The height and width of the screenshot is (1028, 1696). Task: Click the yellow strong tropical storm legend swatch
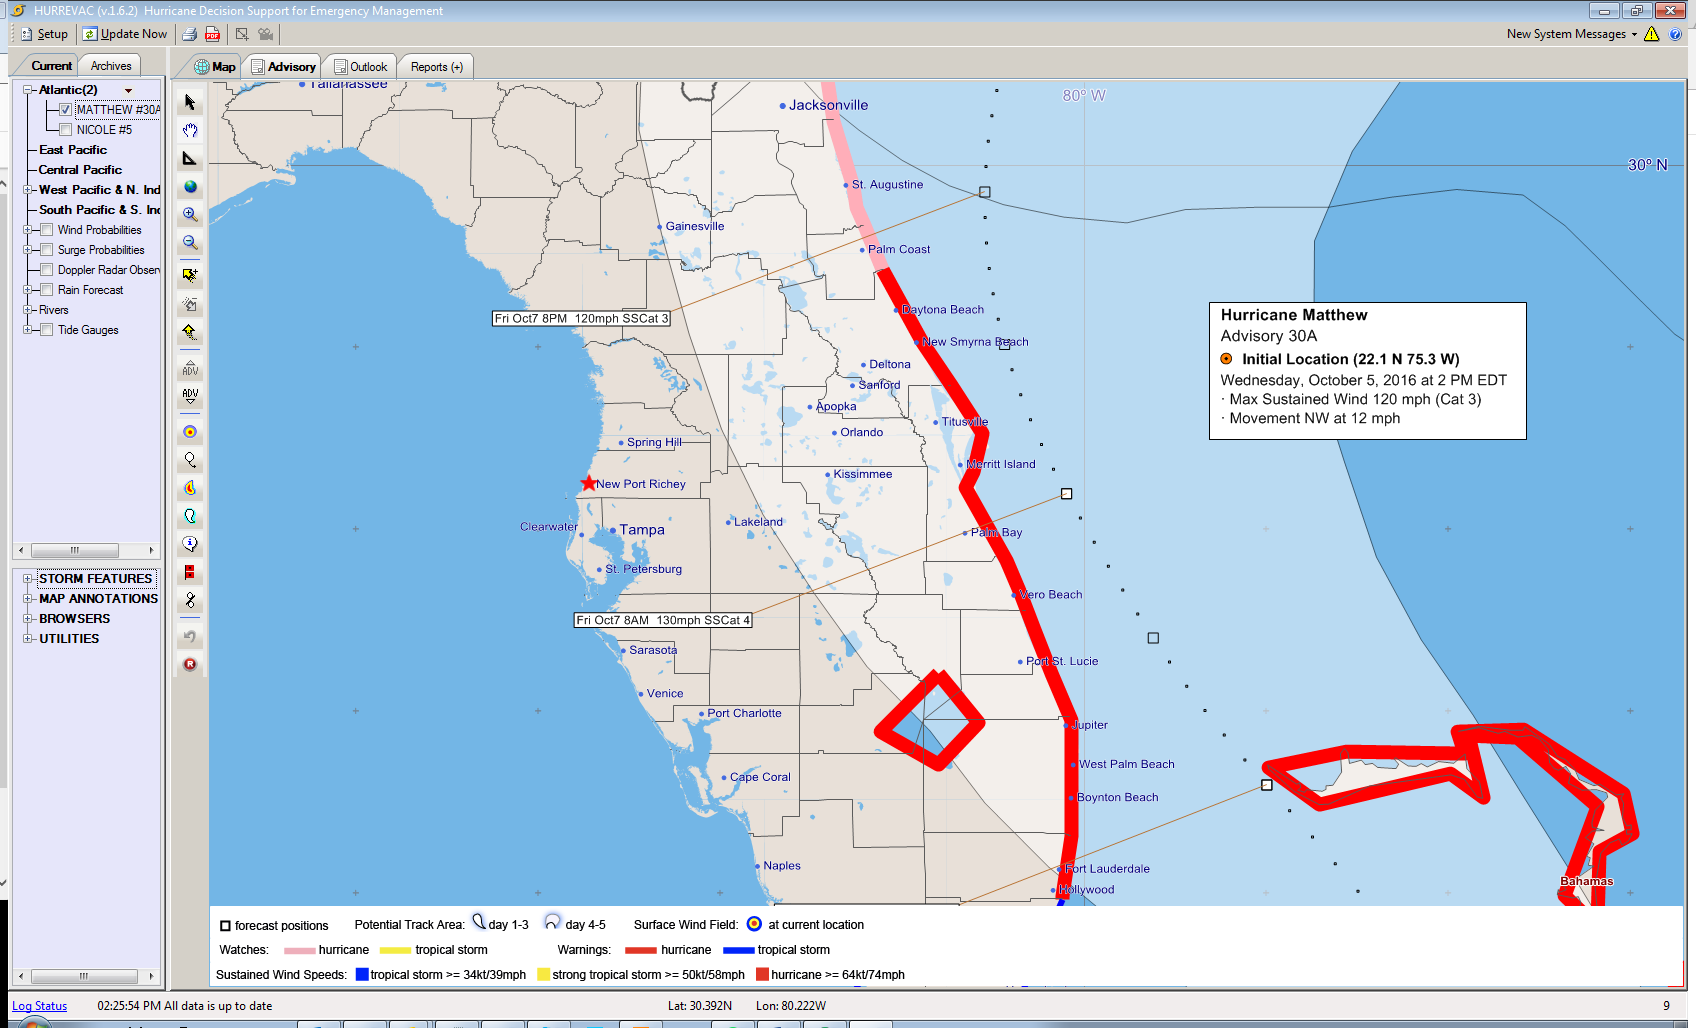pyautogui.click(x=544, y=974)
